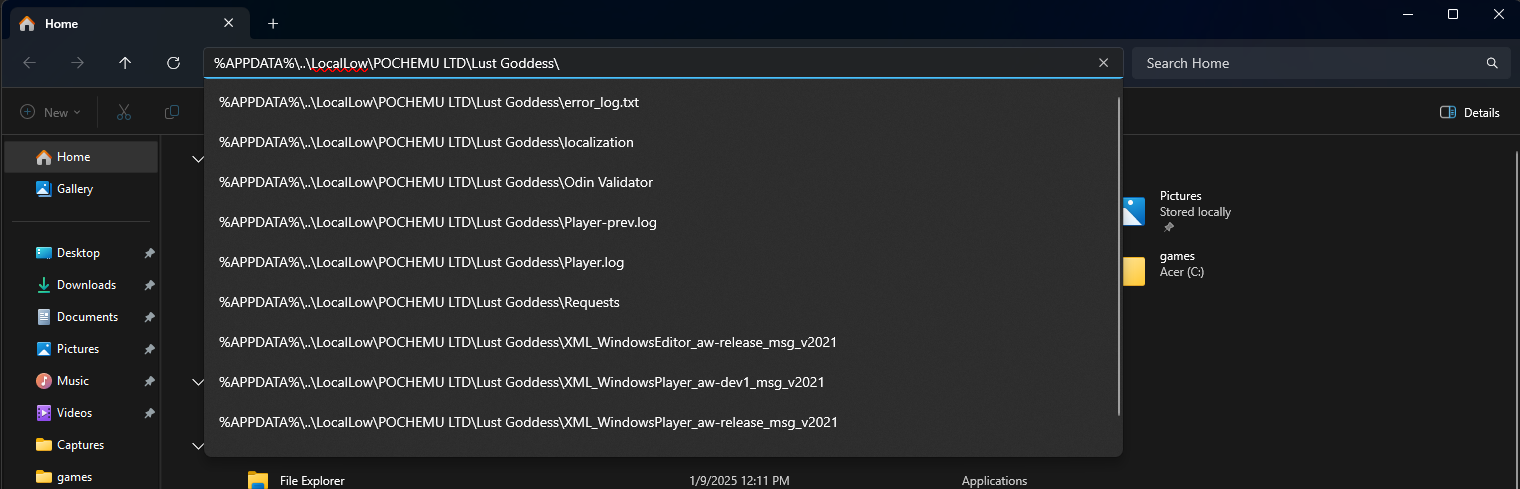
Task: Toggle the Details pane
Action: click(1470, 112)
